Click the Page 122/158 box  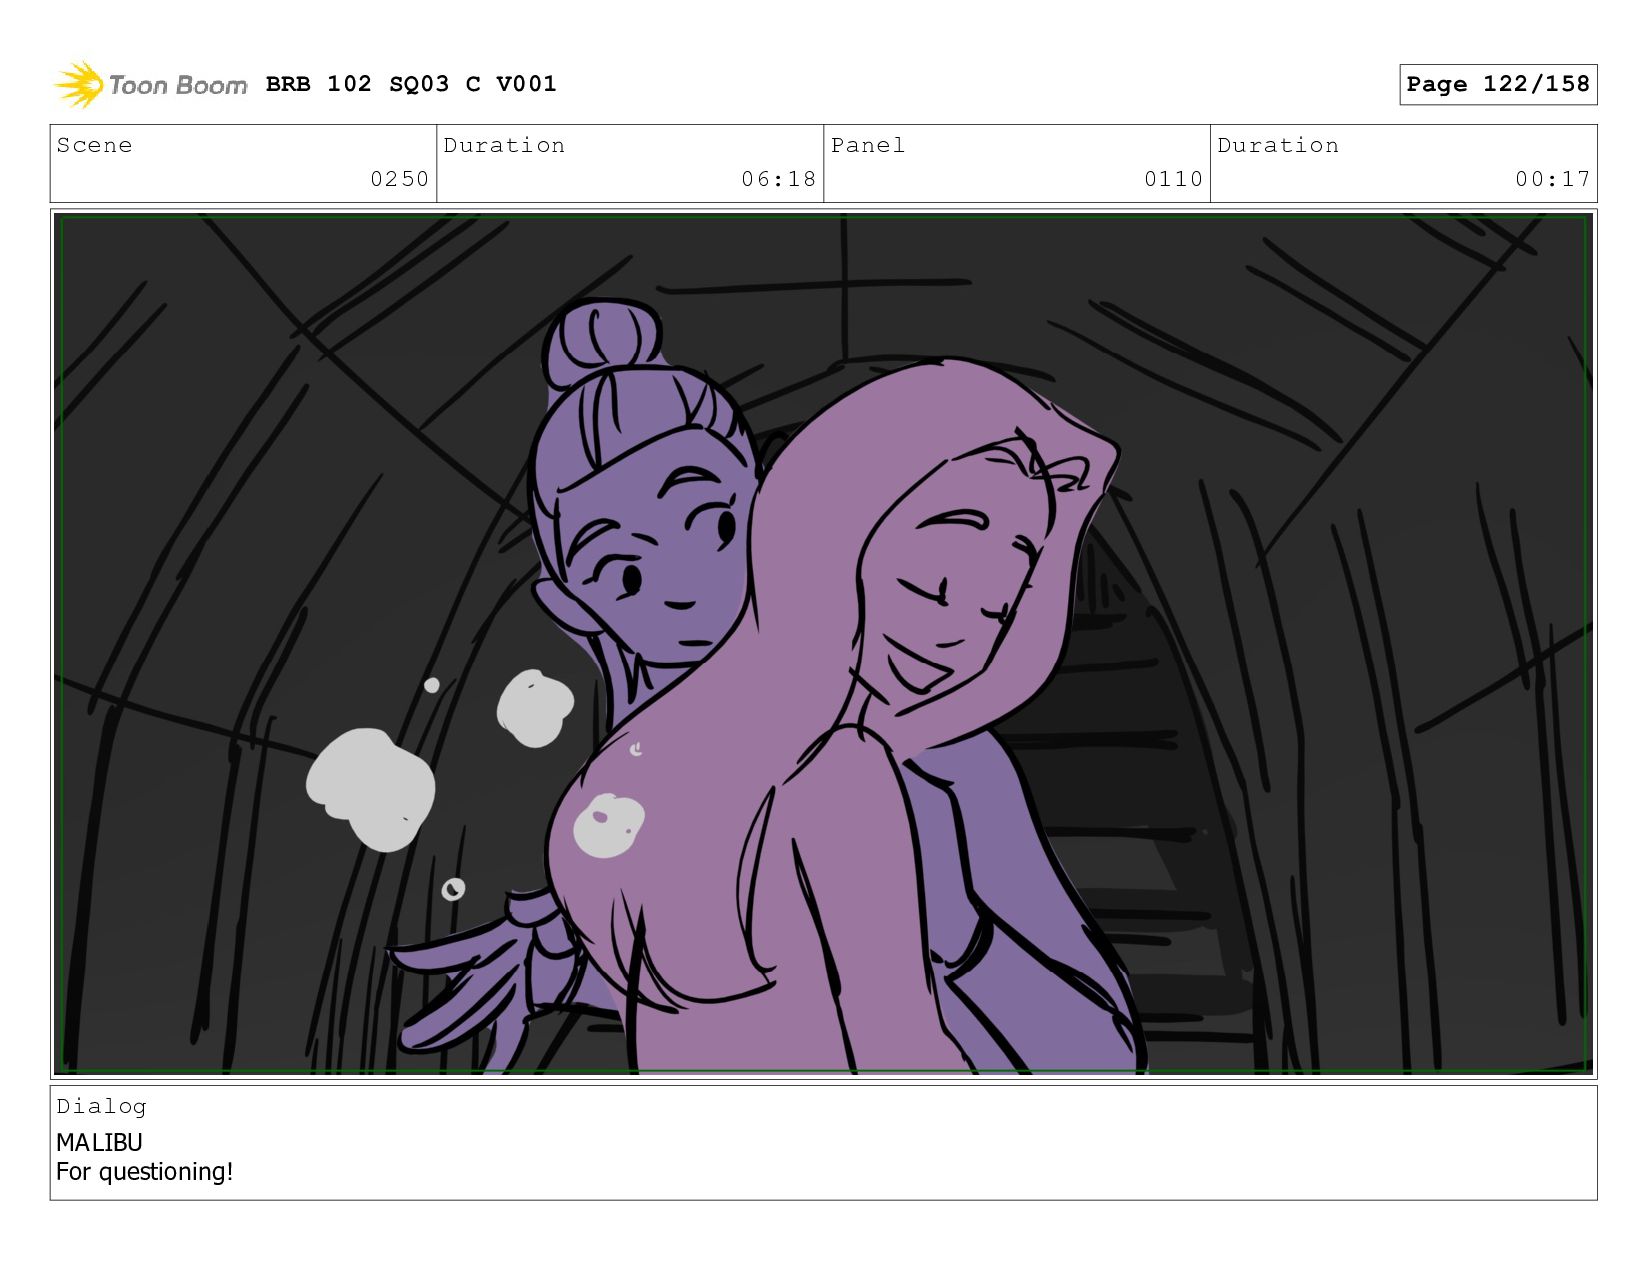coord(1498,84)
